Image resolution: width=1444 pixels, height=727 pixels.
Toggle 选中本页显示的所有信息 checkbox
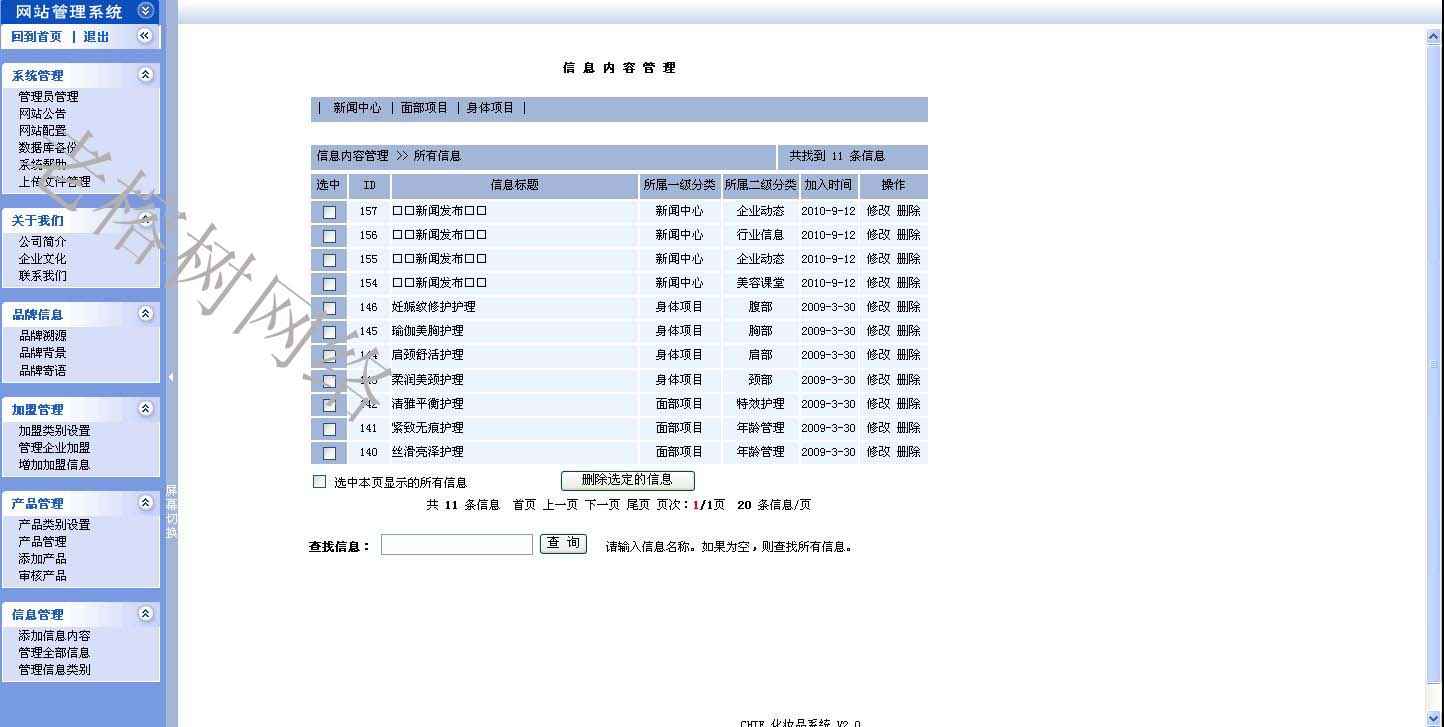[320, 482]
